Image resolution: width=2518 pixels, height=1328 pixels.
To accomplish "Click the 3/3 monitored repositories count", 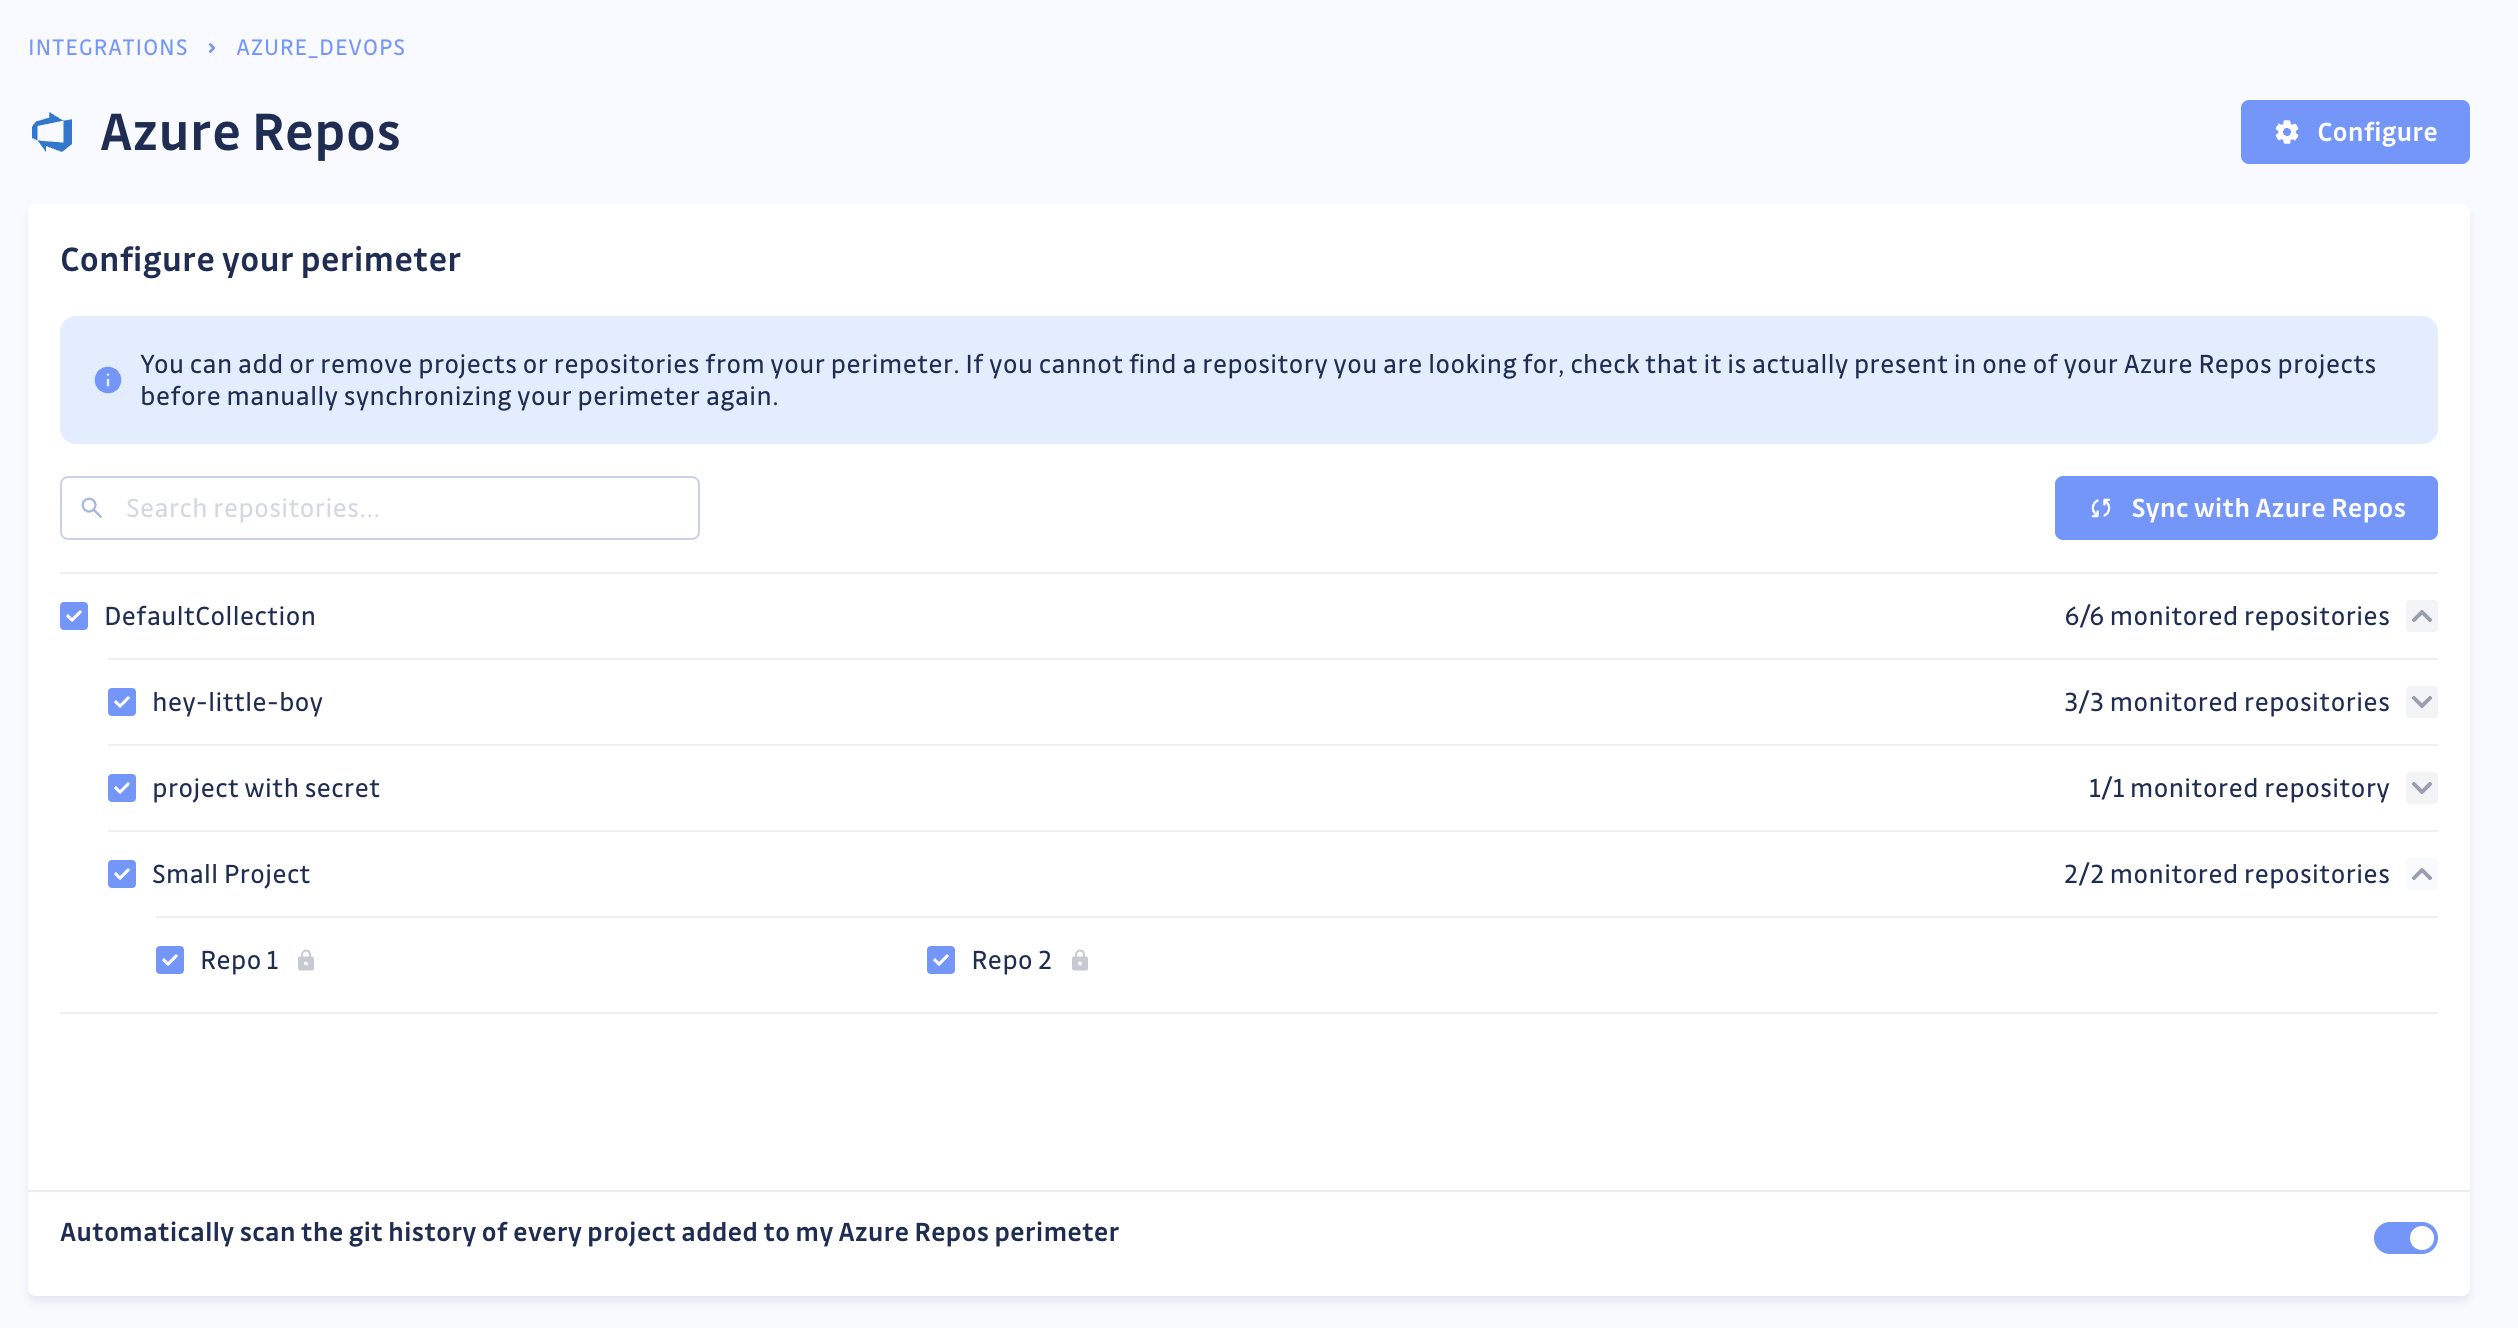I will [x=2227, y=702].
